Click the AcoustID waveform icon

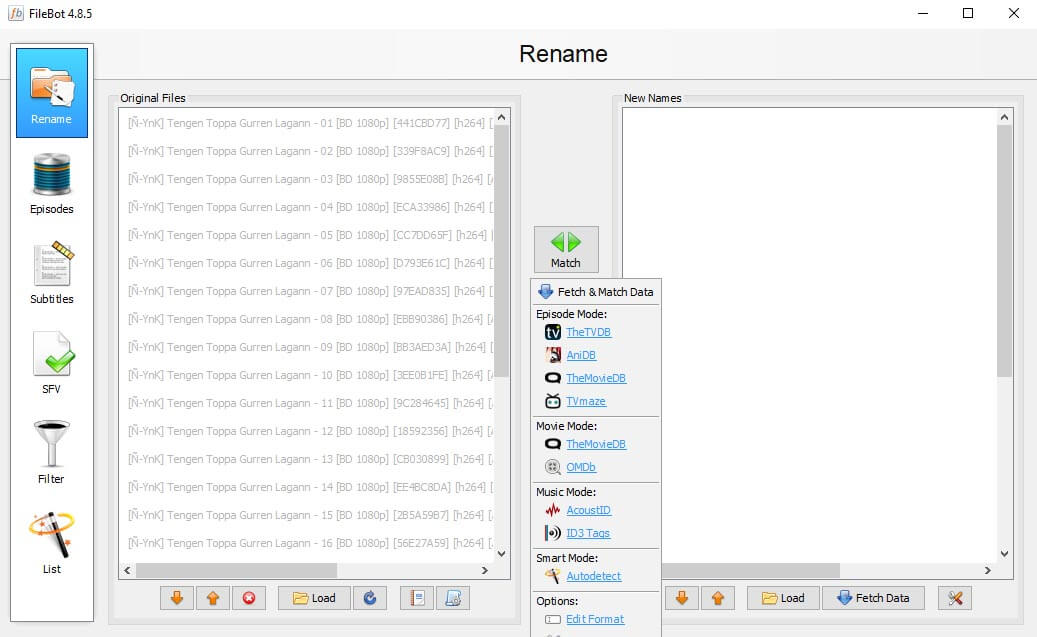[x=553, y=510]
